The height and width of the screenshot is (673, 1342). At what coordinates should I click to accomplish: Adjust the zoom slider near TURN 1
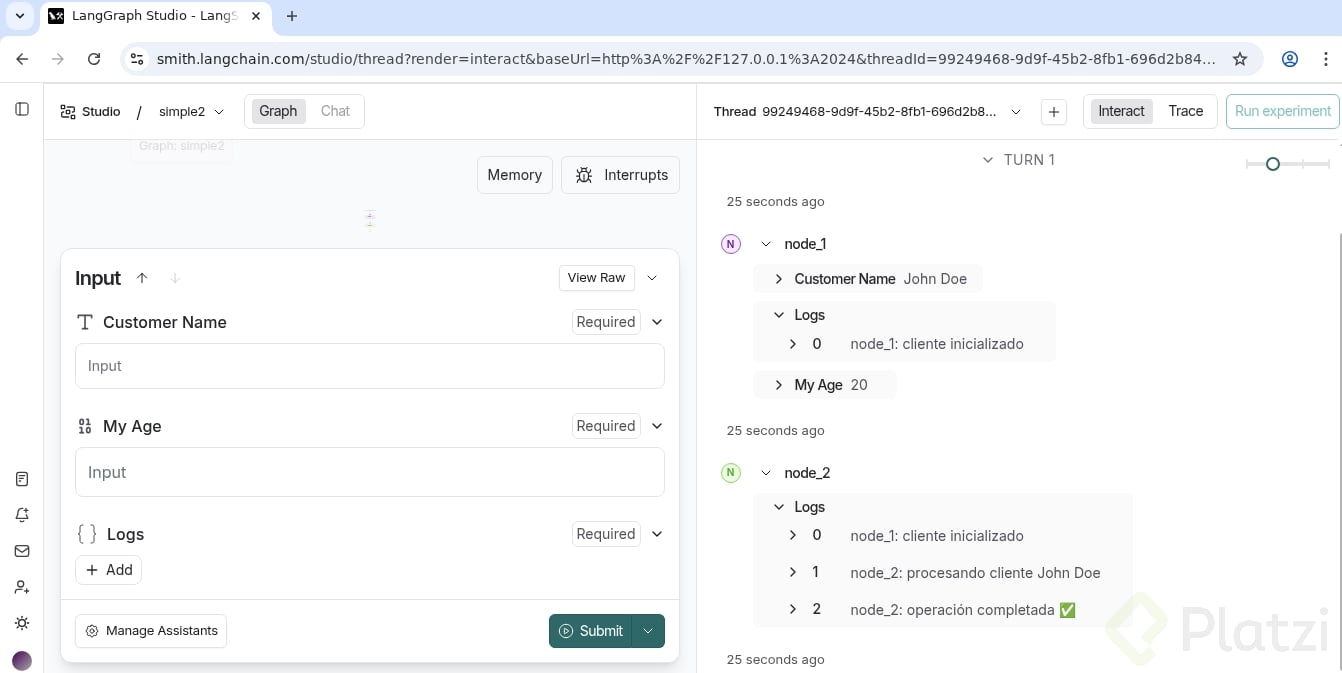(x=1273, y=164)
